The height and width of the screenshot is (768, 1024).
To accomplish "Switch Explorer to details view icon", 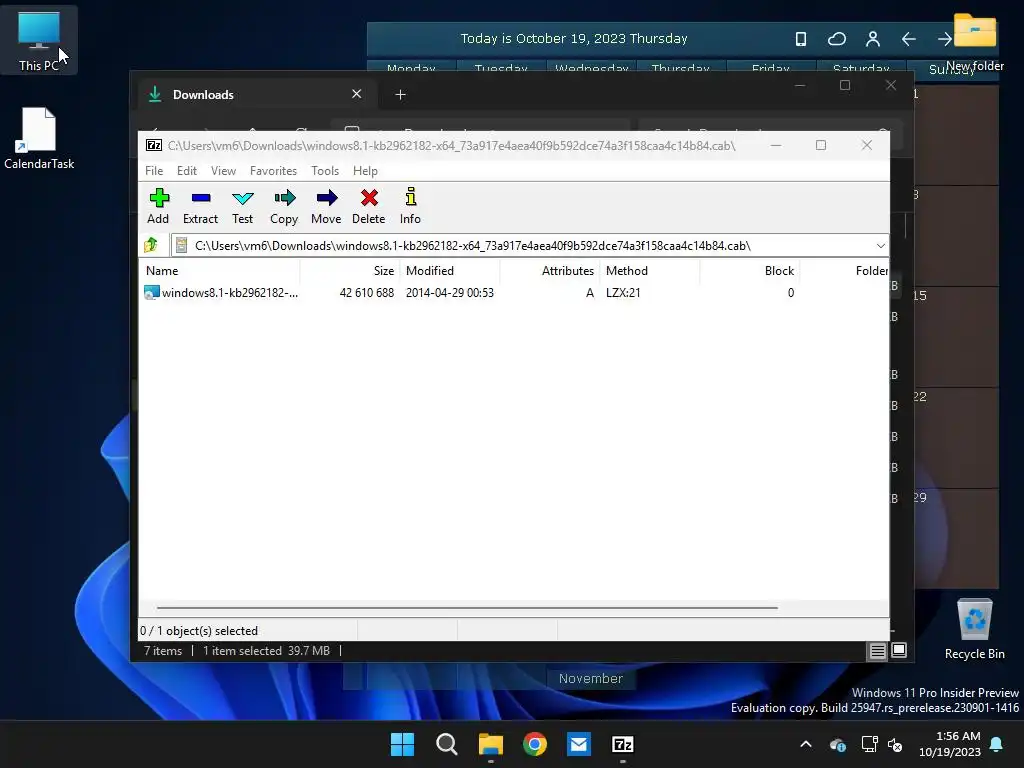I will tap(877, 650).
